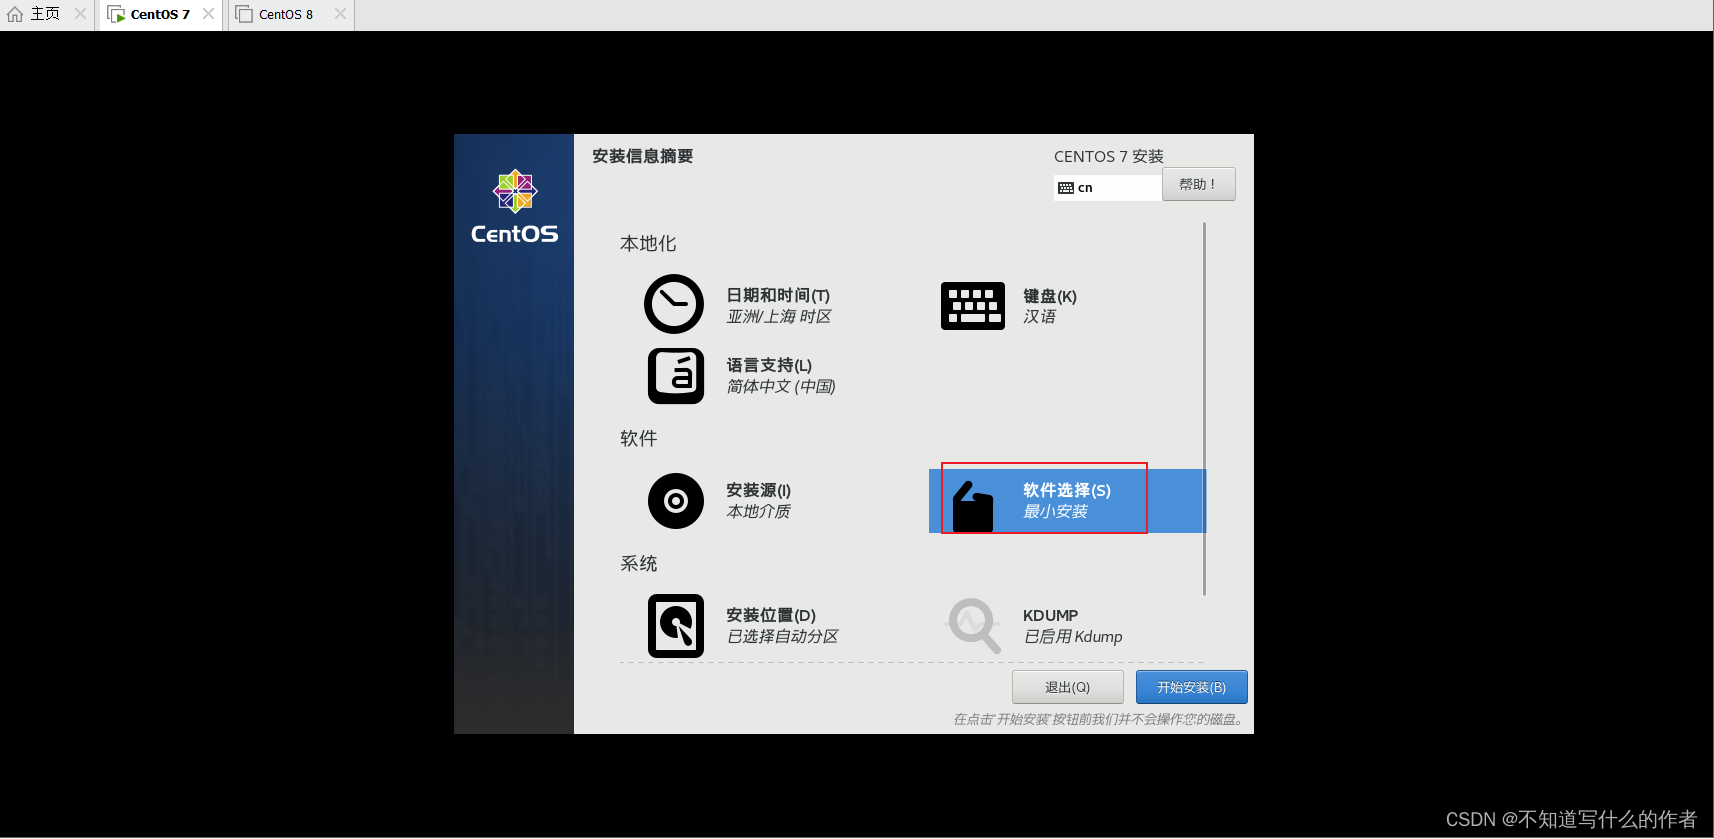Close the CentOS 7 tab
Viewport: 1714px width, 839px height.
(208, 14)
